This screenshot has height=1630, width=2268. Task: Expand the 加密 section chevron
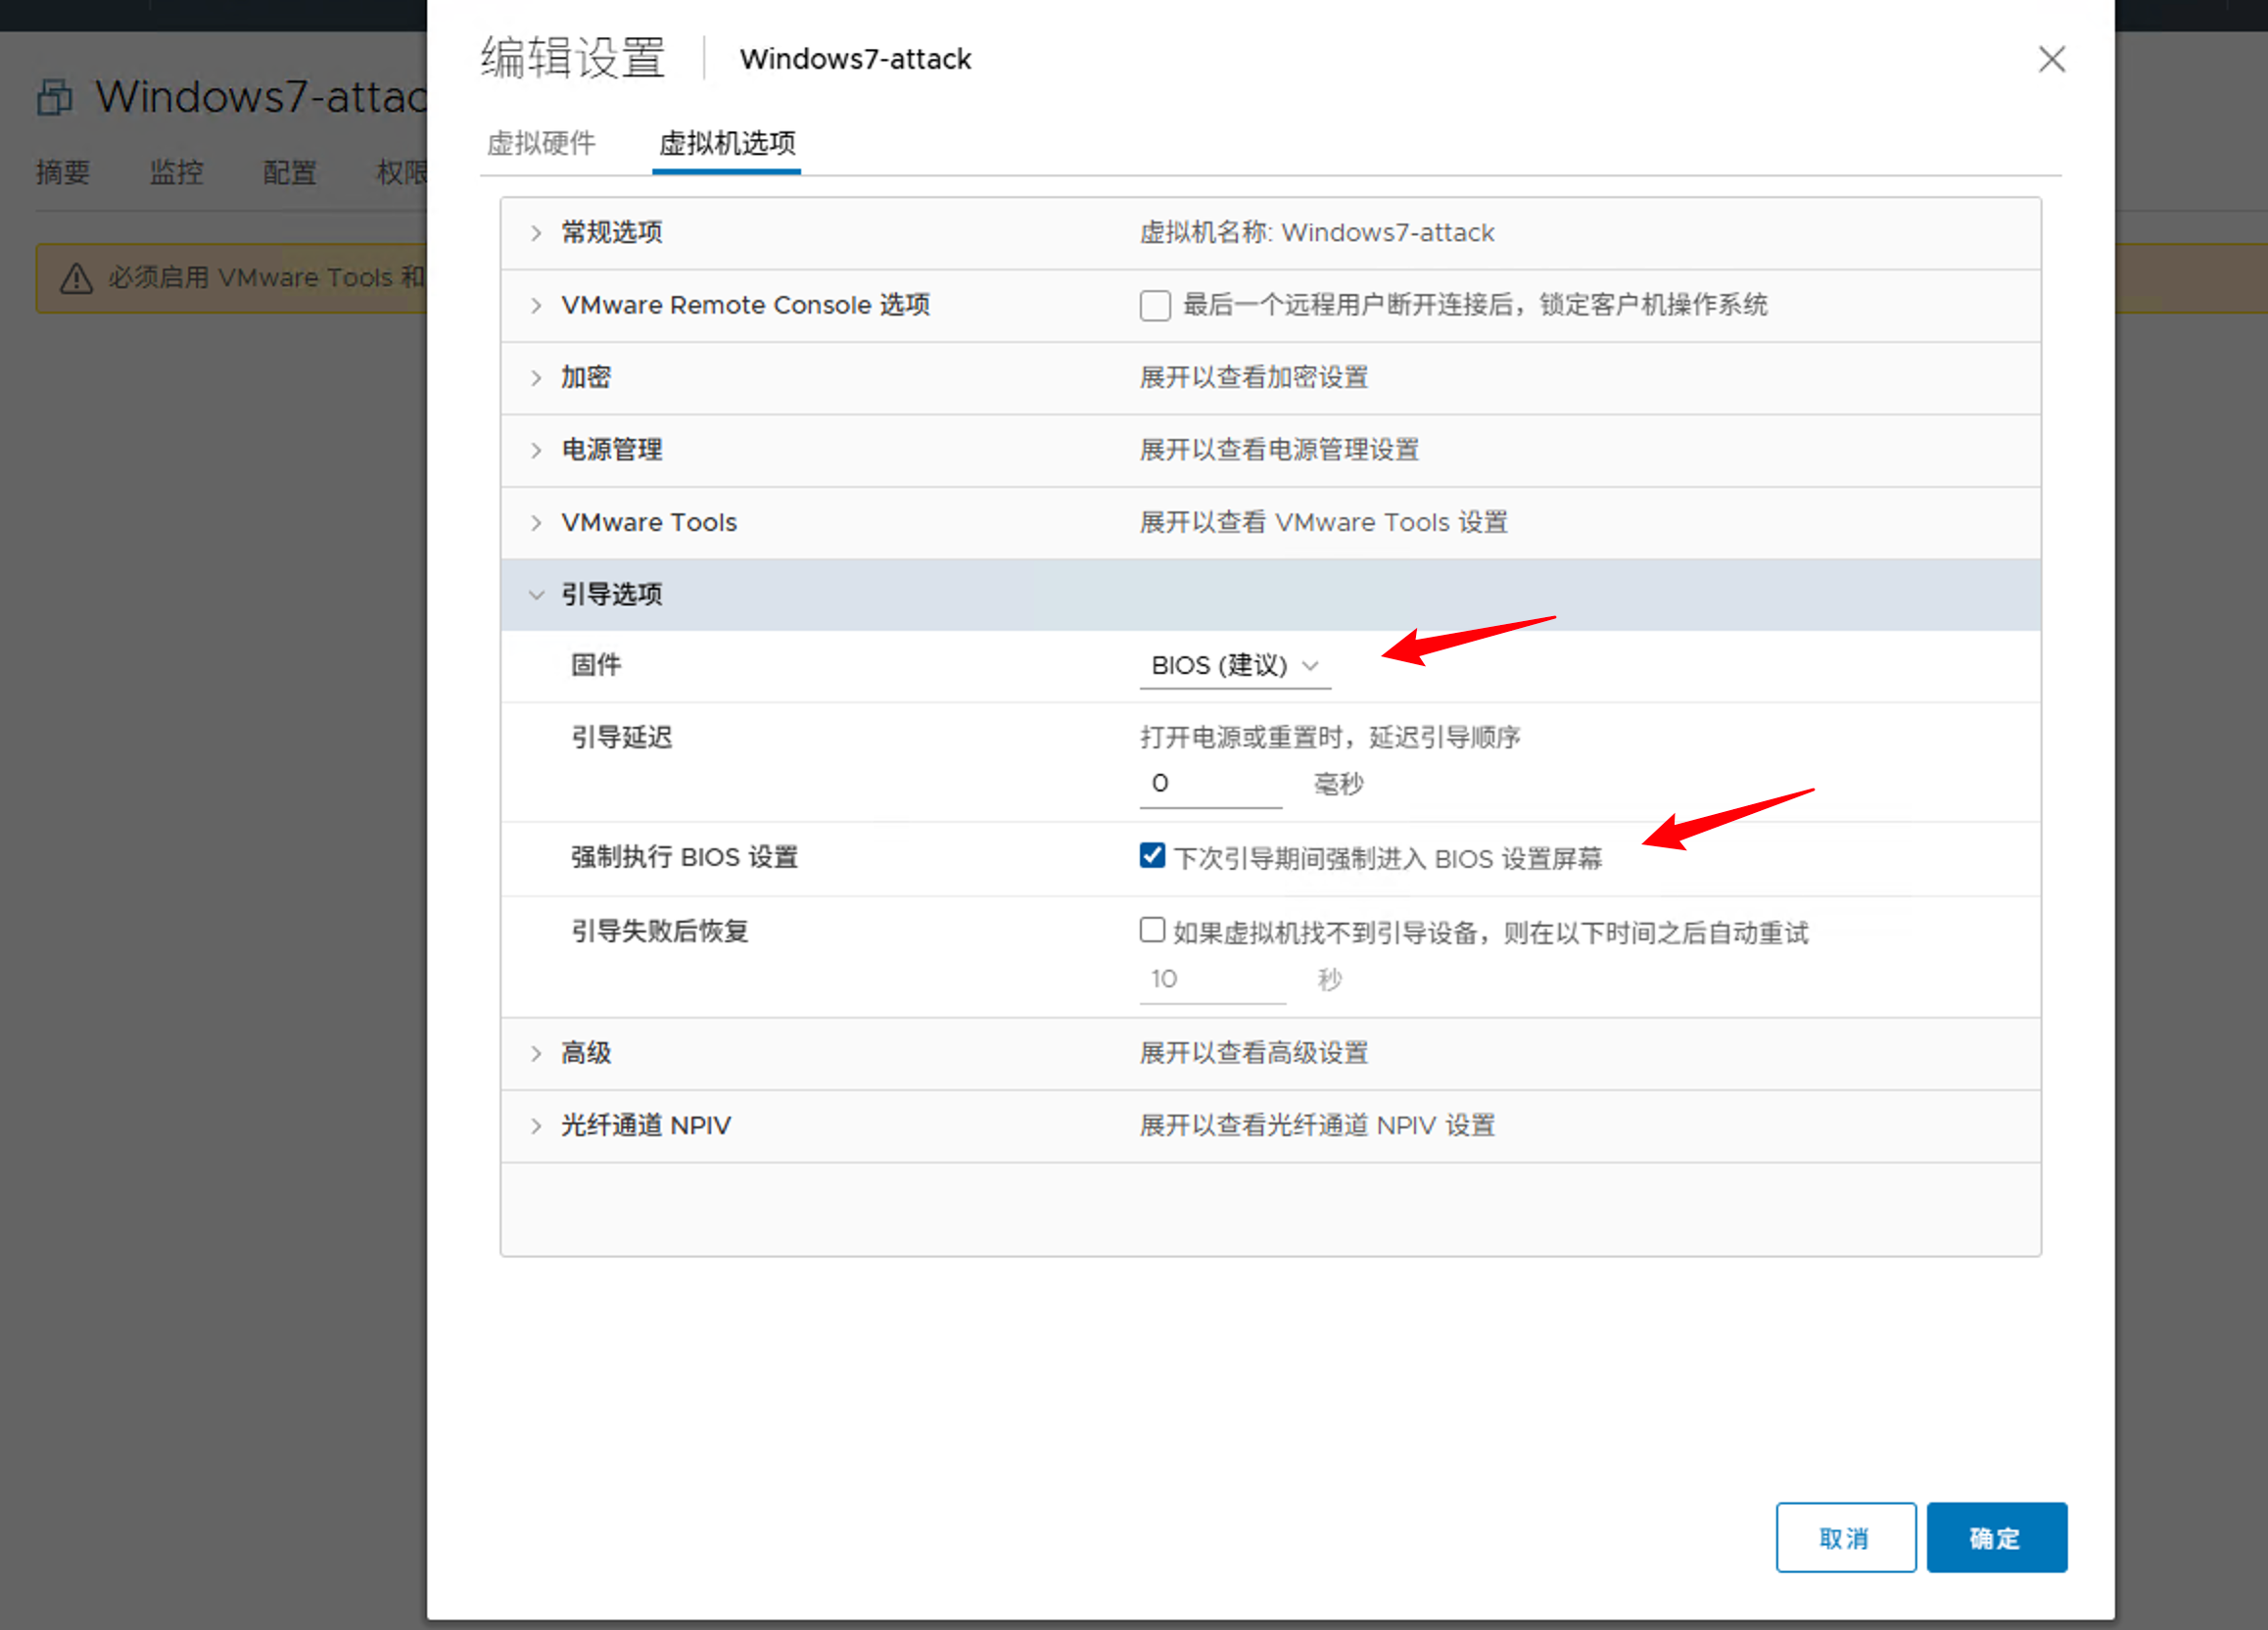coord(536,378)
